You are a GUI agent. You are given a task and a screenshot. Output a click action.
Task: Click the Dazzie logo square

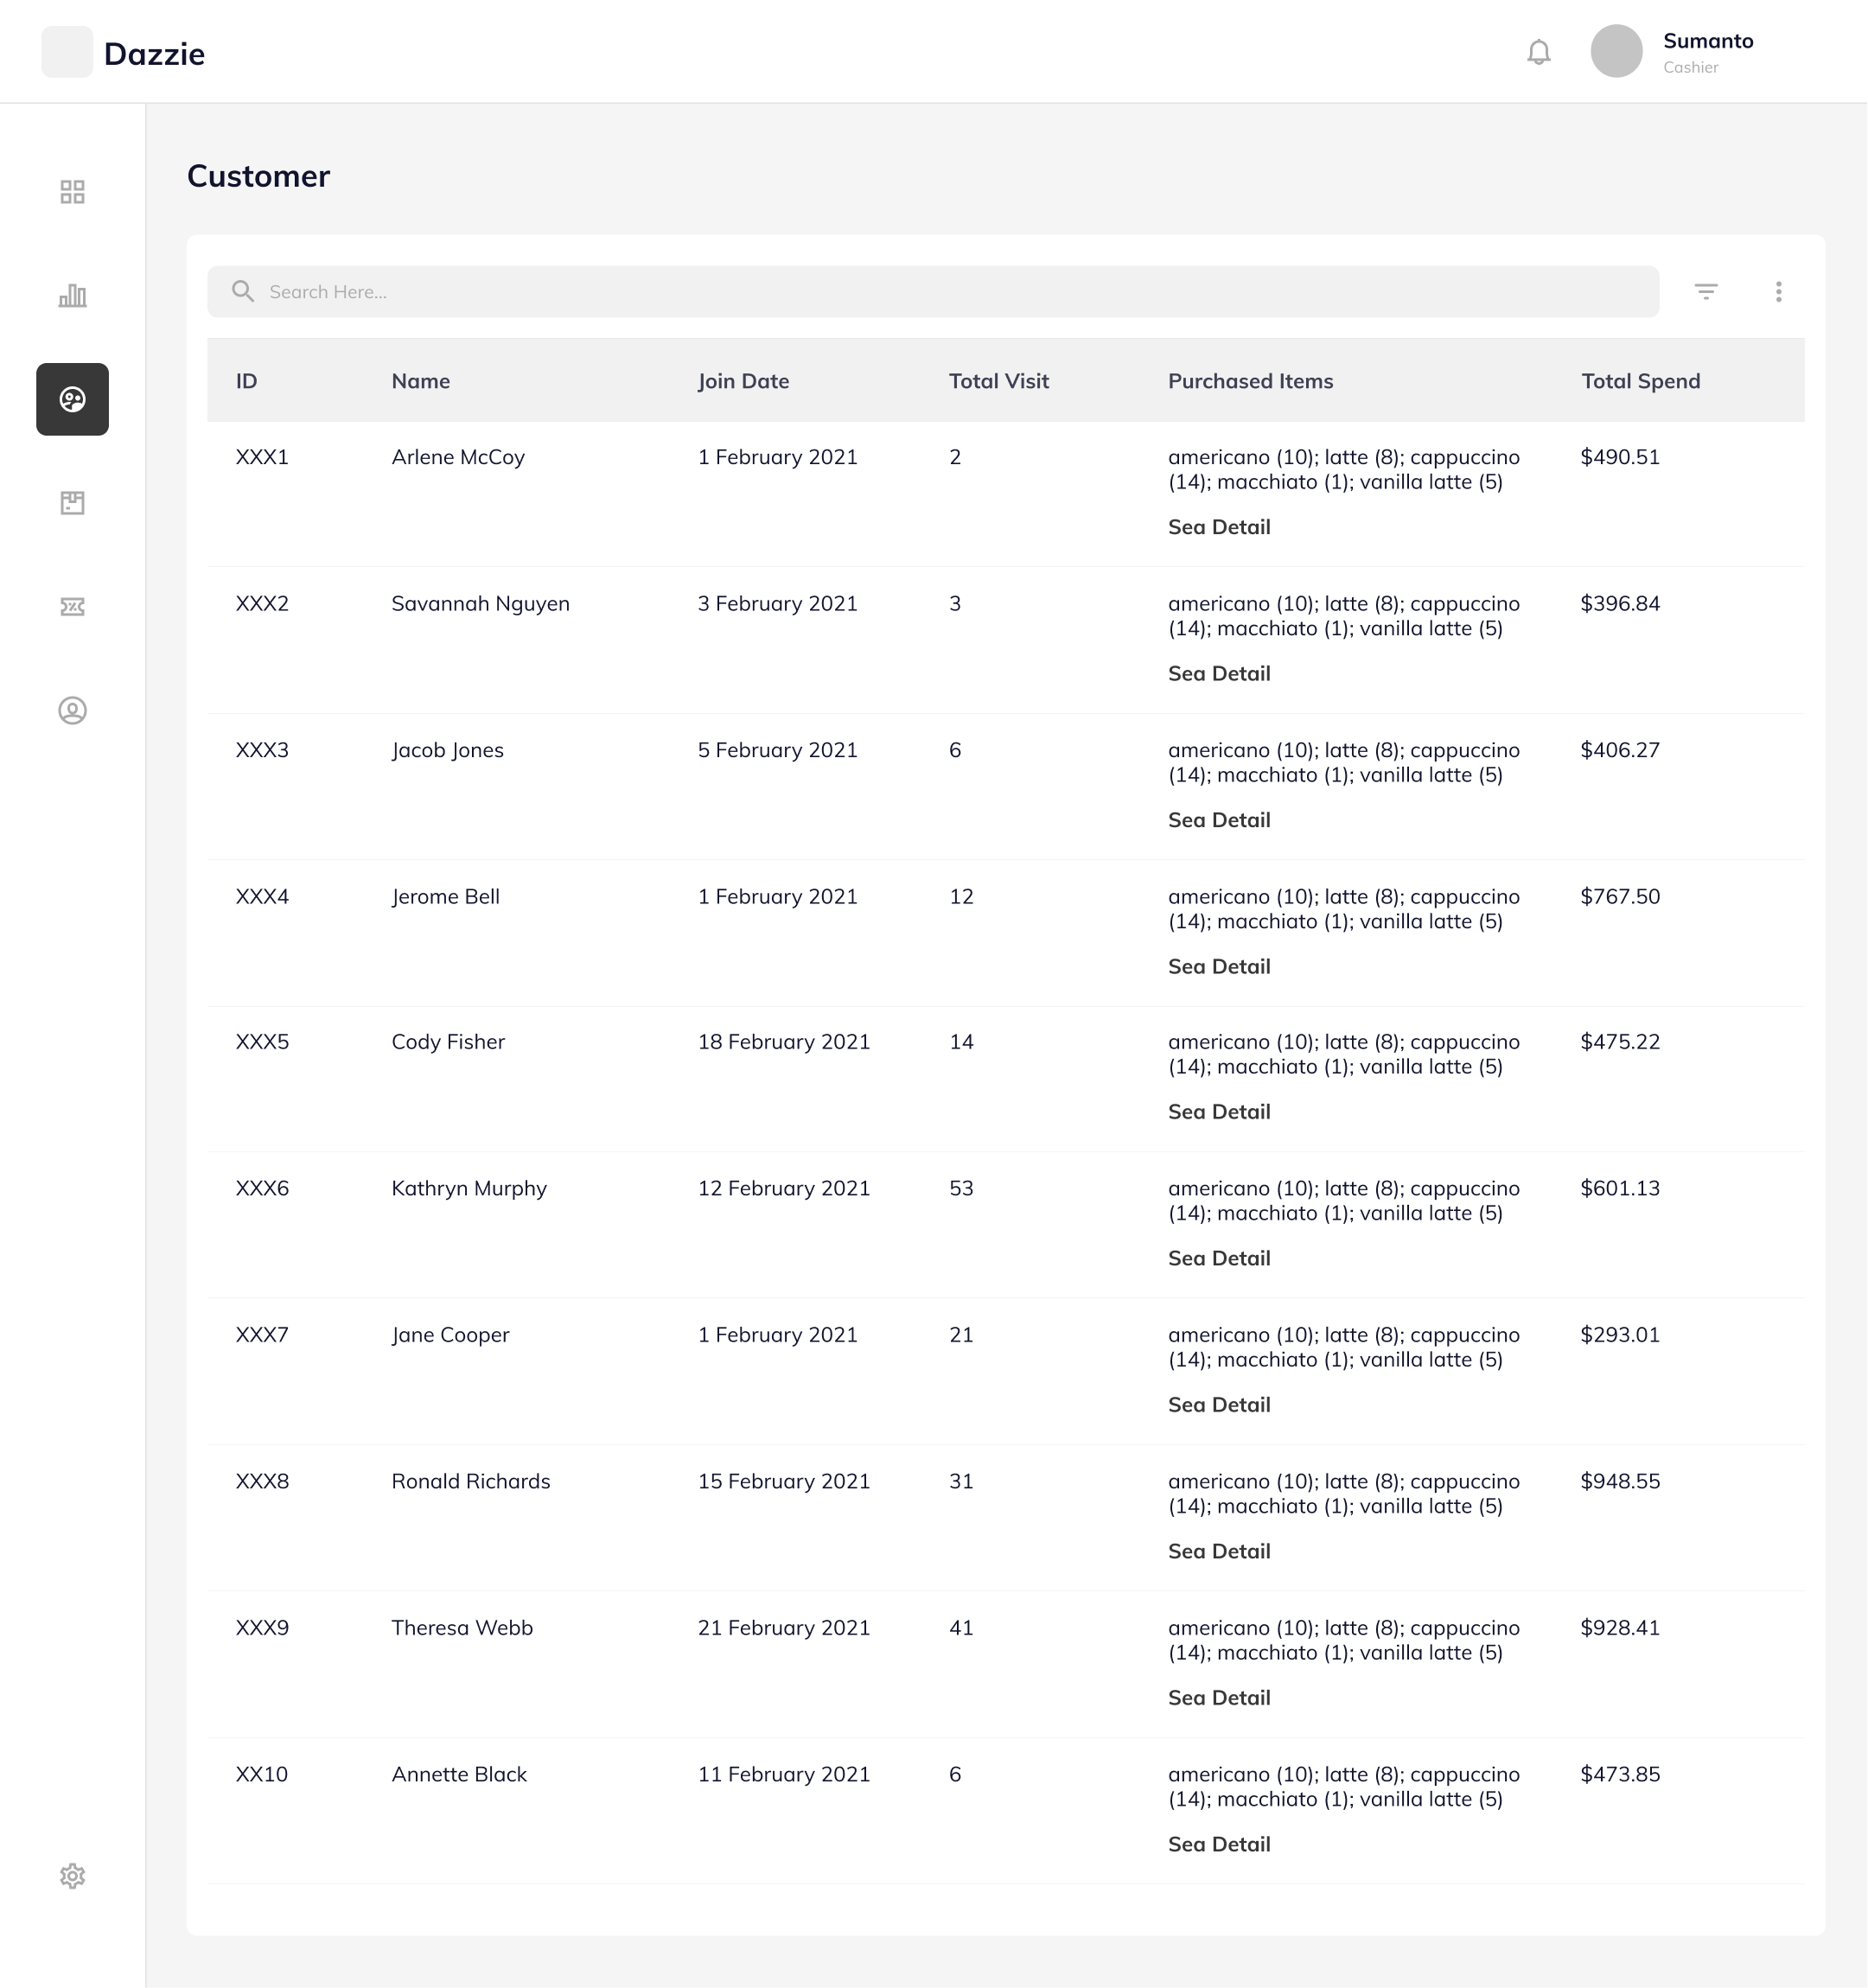click(67, 52)
